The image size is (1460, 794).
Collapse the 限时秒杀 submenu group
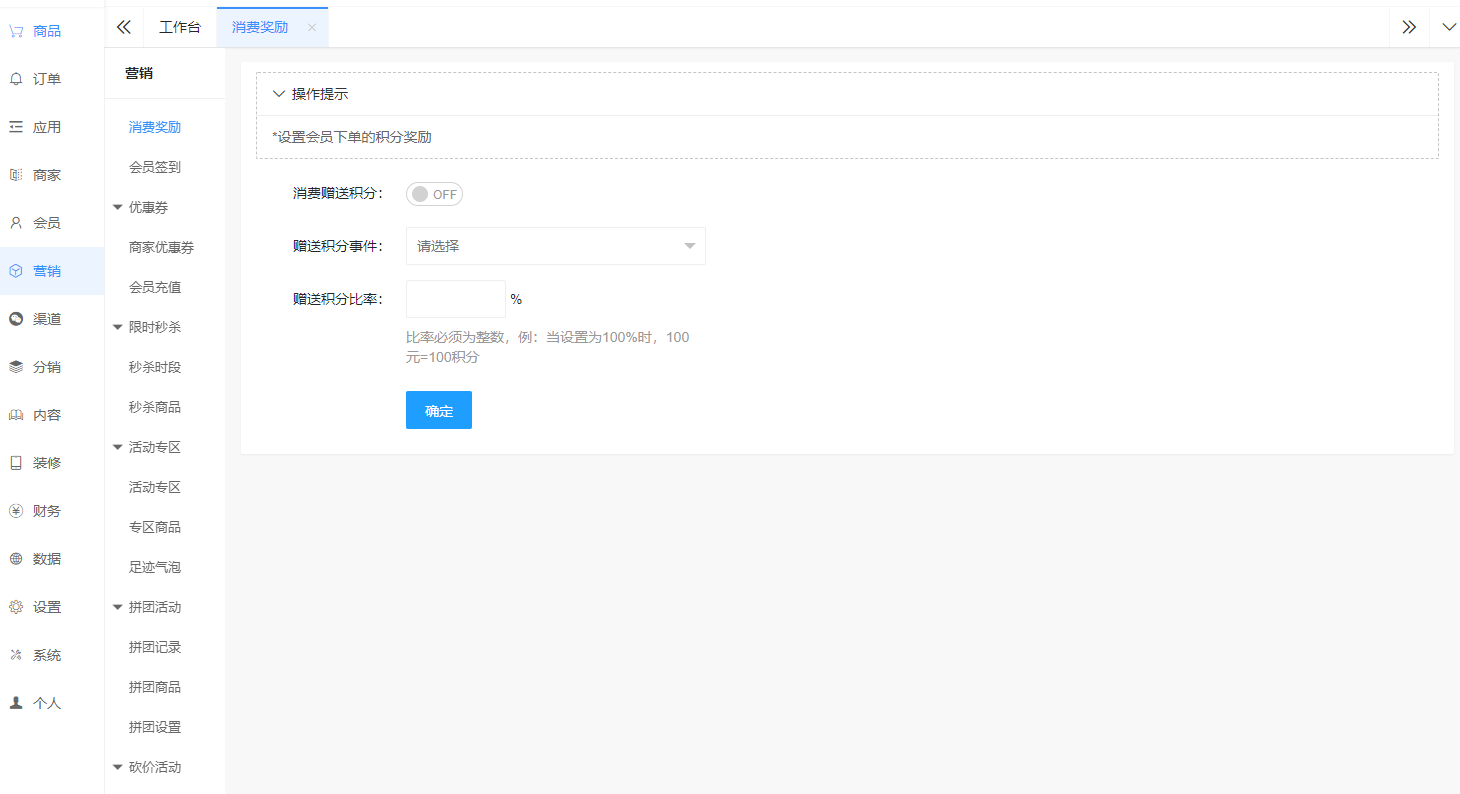pos(118,327)
